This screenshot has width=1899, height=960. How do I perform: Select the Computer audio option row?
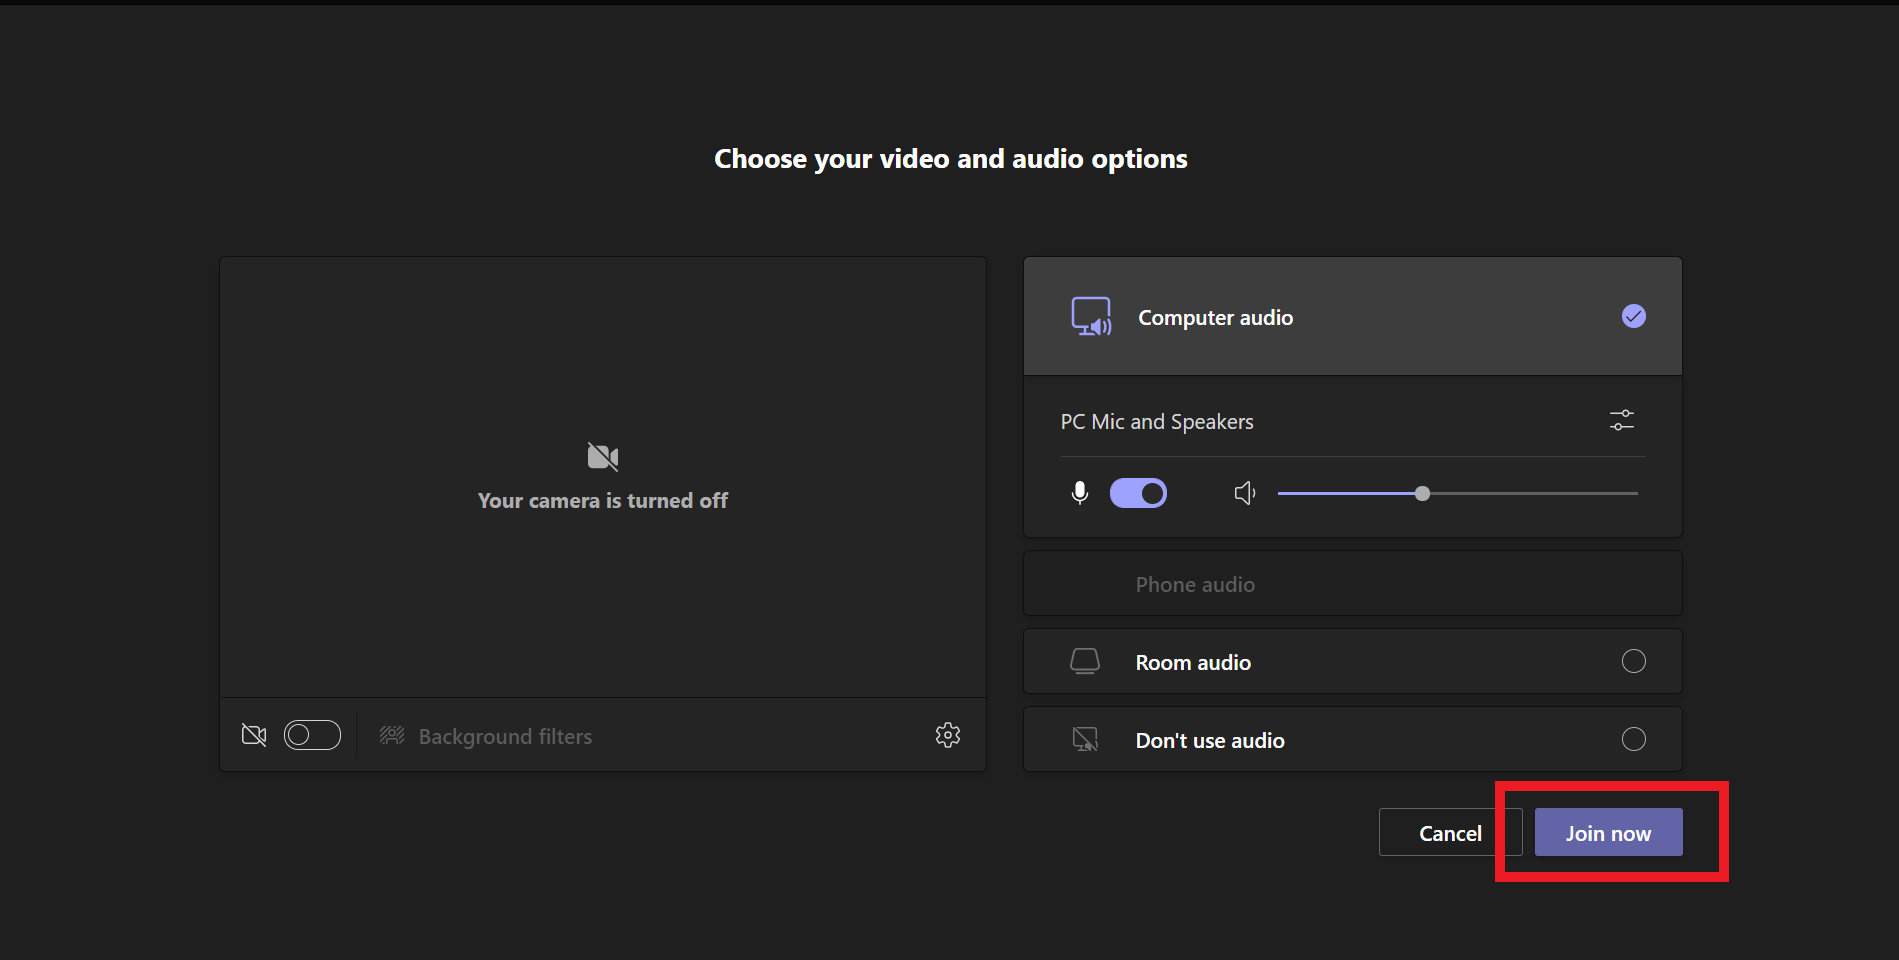pyautogui.click(x=1353, y=317)
